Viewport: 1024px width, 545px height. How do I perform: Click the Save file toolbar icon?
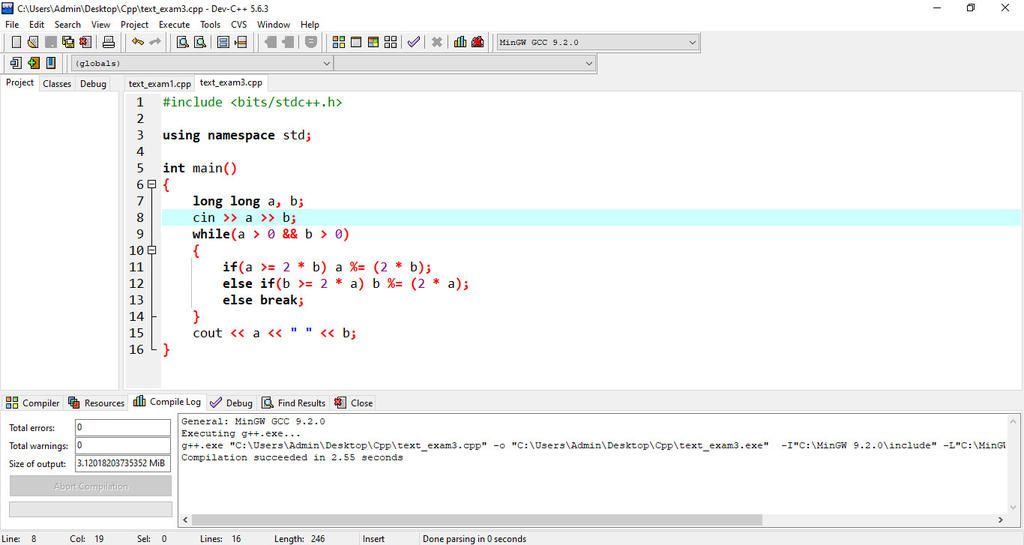(x=51, y=42)
